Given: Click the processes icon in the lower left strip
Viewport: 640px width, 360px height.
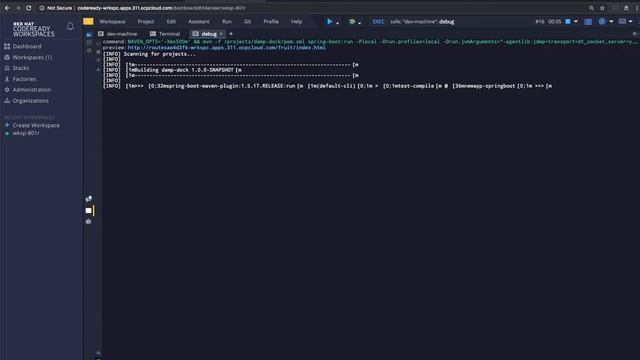Looking at the screenshot, I should (x=89, y=199).
